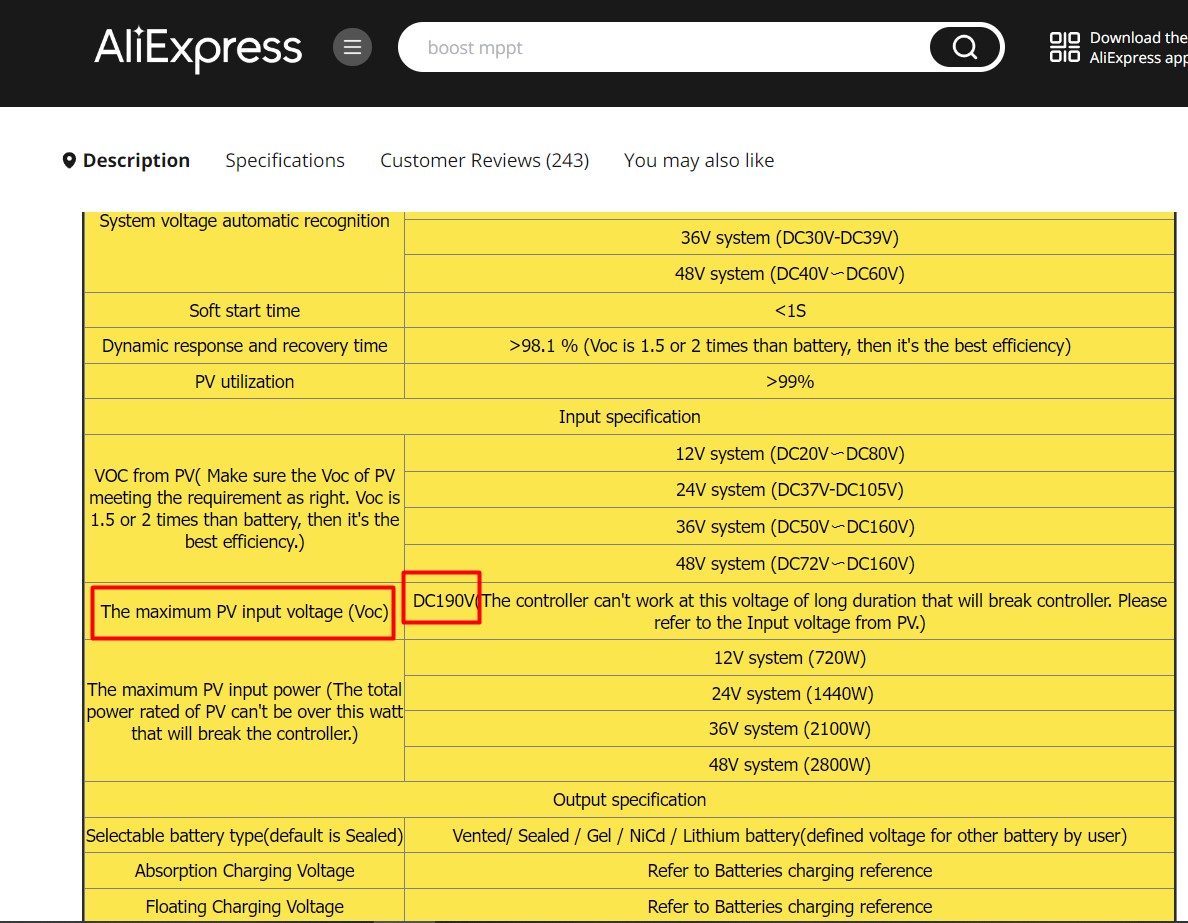Click the highlighted DC190V value
The height and width of the screenshot is (923, 1188).
click(442, 600)
